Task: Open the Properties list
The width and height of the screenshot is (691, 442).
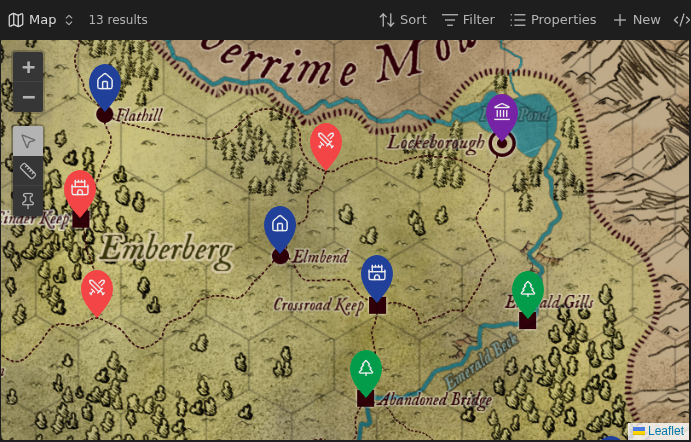Action: click(553, 20)
